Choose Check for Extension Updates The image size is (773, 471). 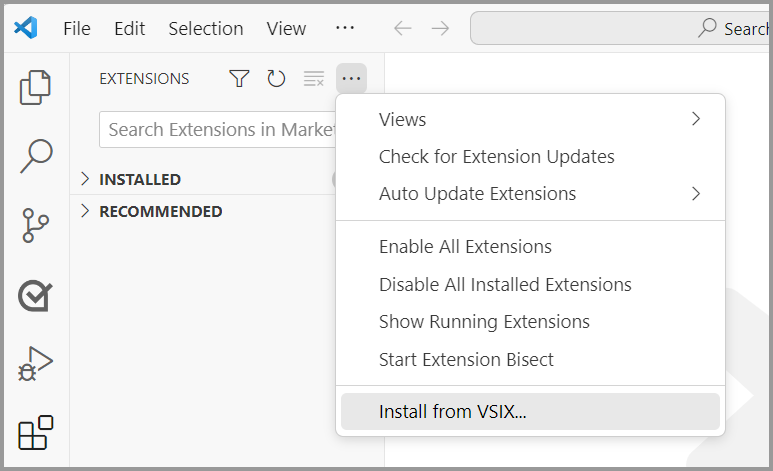tap(496, 157)
